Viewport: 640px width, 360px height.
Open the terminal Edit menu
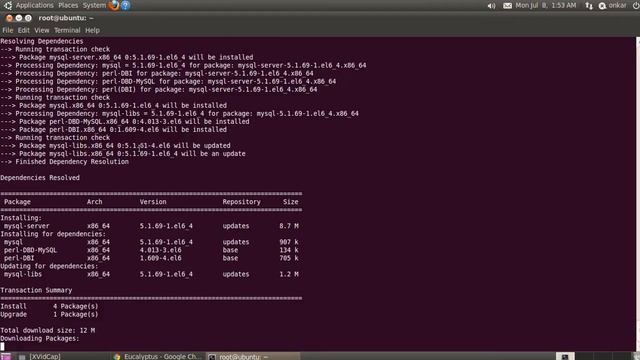click(x=23, y=30)
